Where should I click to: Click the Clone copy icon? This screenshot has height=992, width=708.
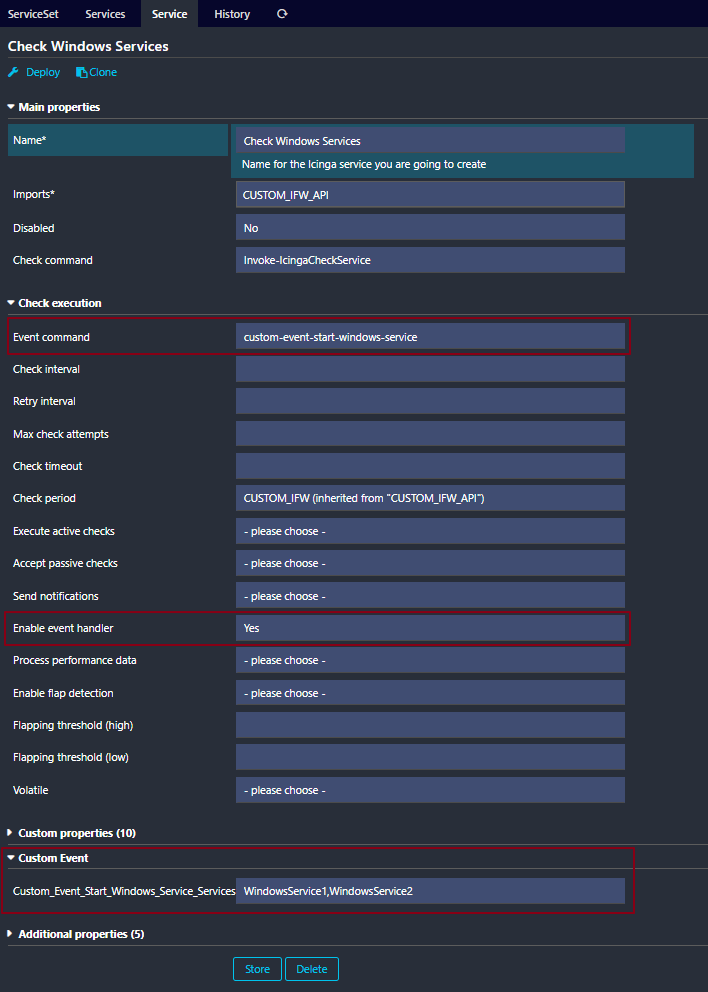pyautogui.click(x=81, y=72)
